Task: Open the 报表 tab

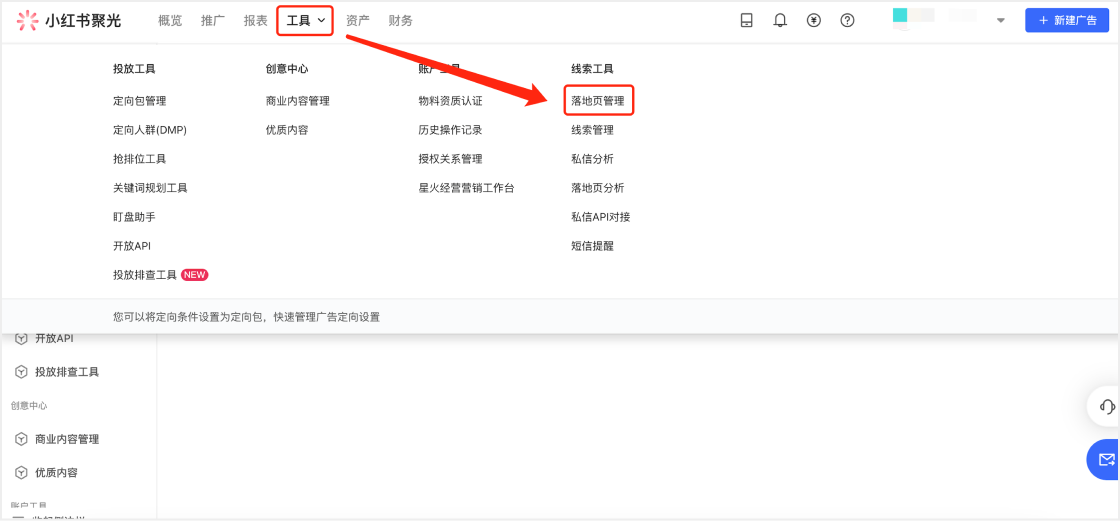Action: tap(256, 21)
